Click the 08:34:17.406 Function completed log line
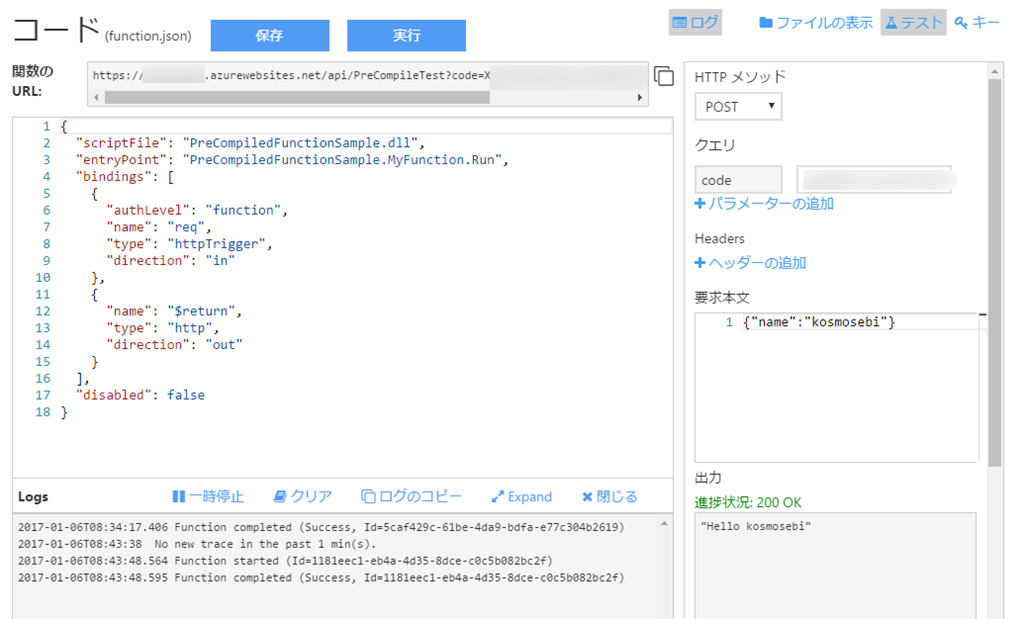1024x619 pixels. (321, 527)
